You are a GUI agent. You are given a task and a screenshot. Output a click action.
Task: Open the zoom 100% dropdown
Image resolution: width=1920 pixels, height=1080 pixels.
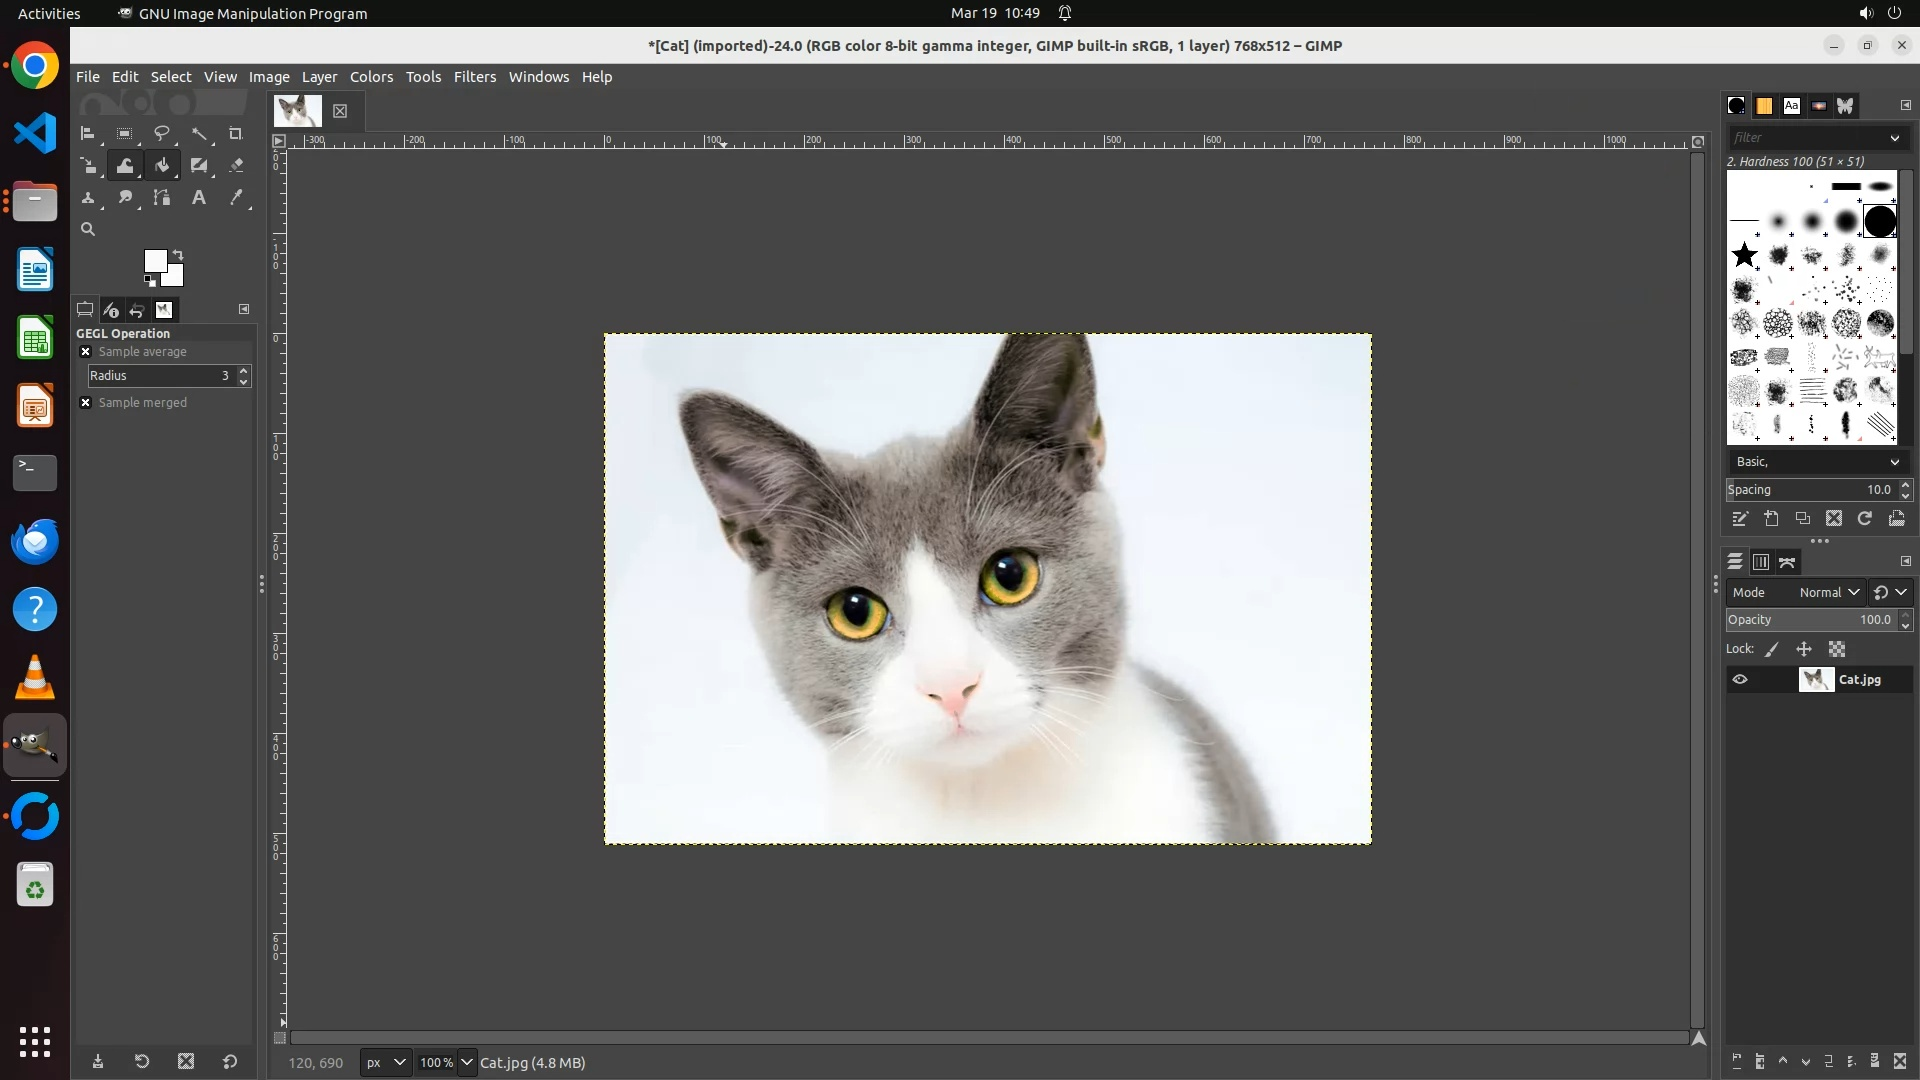coord(466,1063)
